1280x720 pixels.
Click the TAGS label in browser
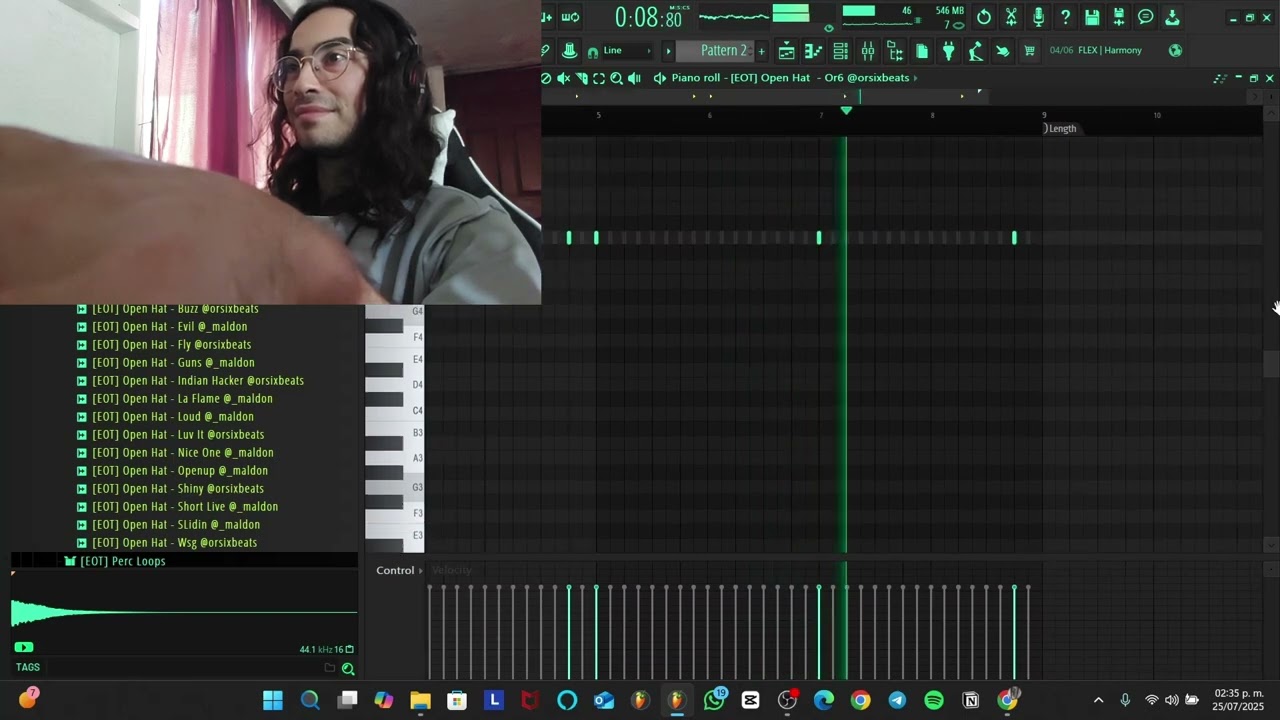[x=28, y=667]
